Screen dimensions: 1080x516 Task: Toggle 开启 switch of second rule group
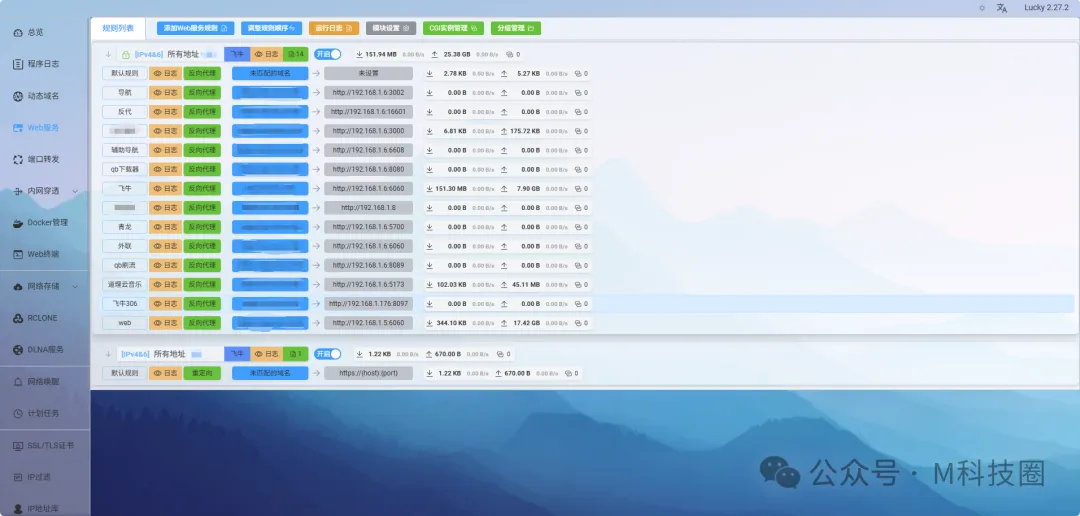click(328, 353)
